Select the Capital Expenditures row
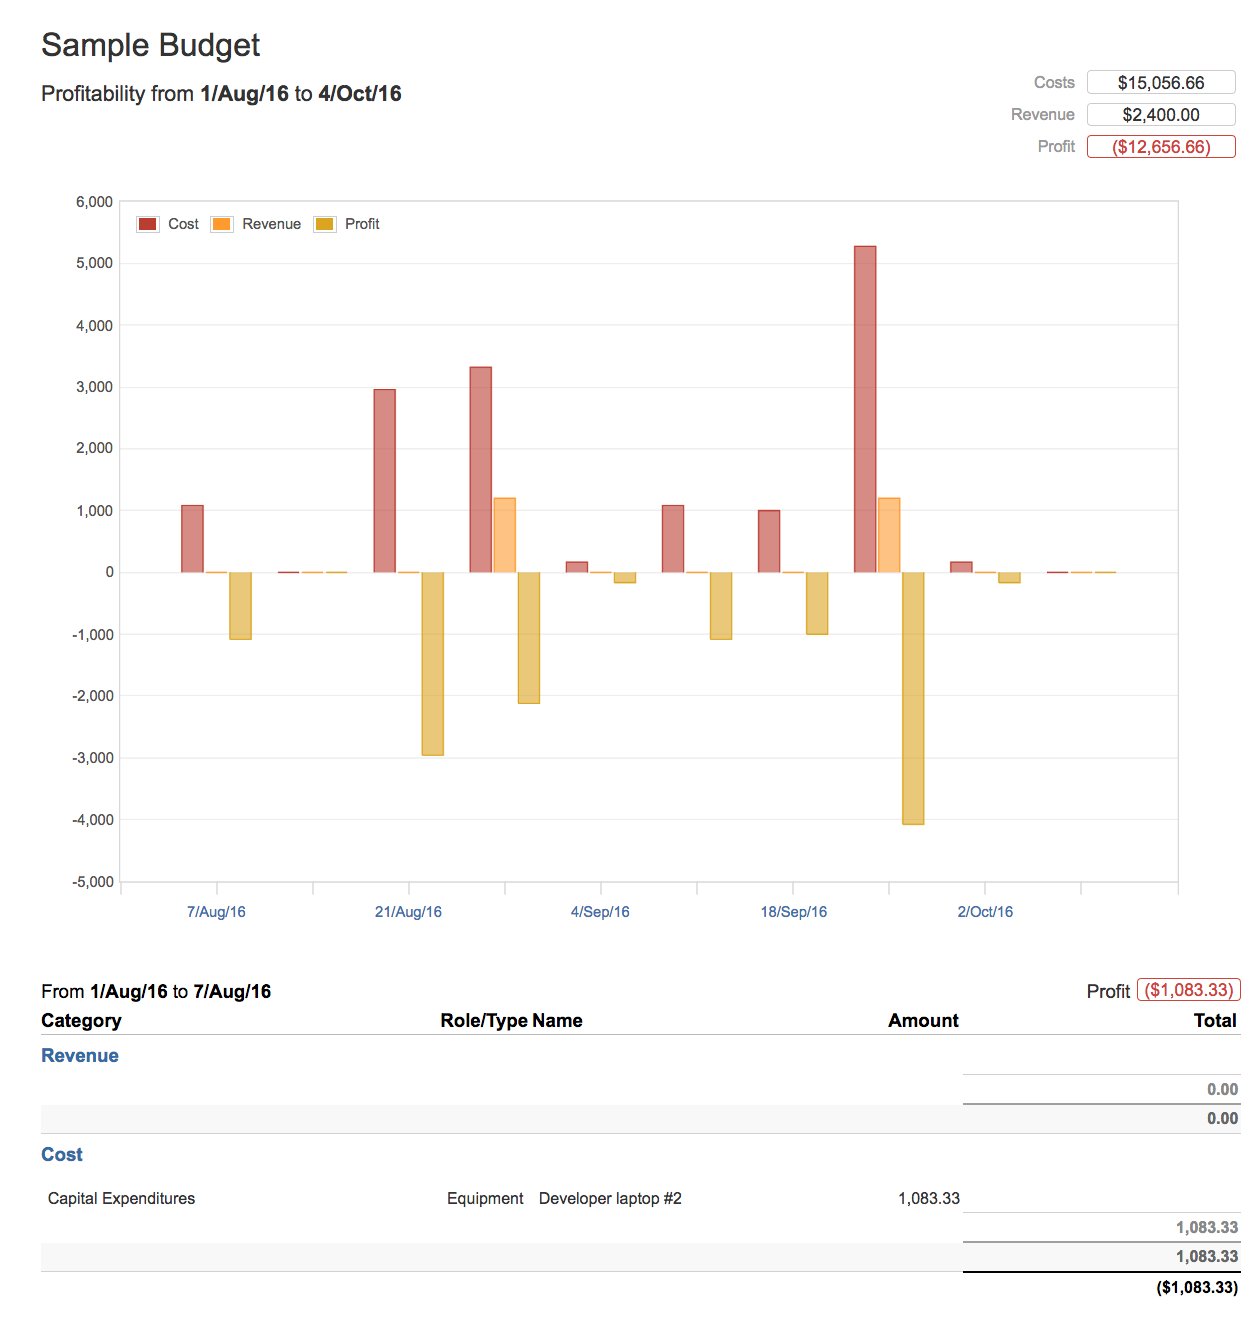The image size is (1258, 1318). [x=122, y=1199]
